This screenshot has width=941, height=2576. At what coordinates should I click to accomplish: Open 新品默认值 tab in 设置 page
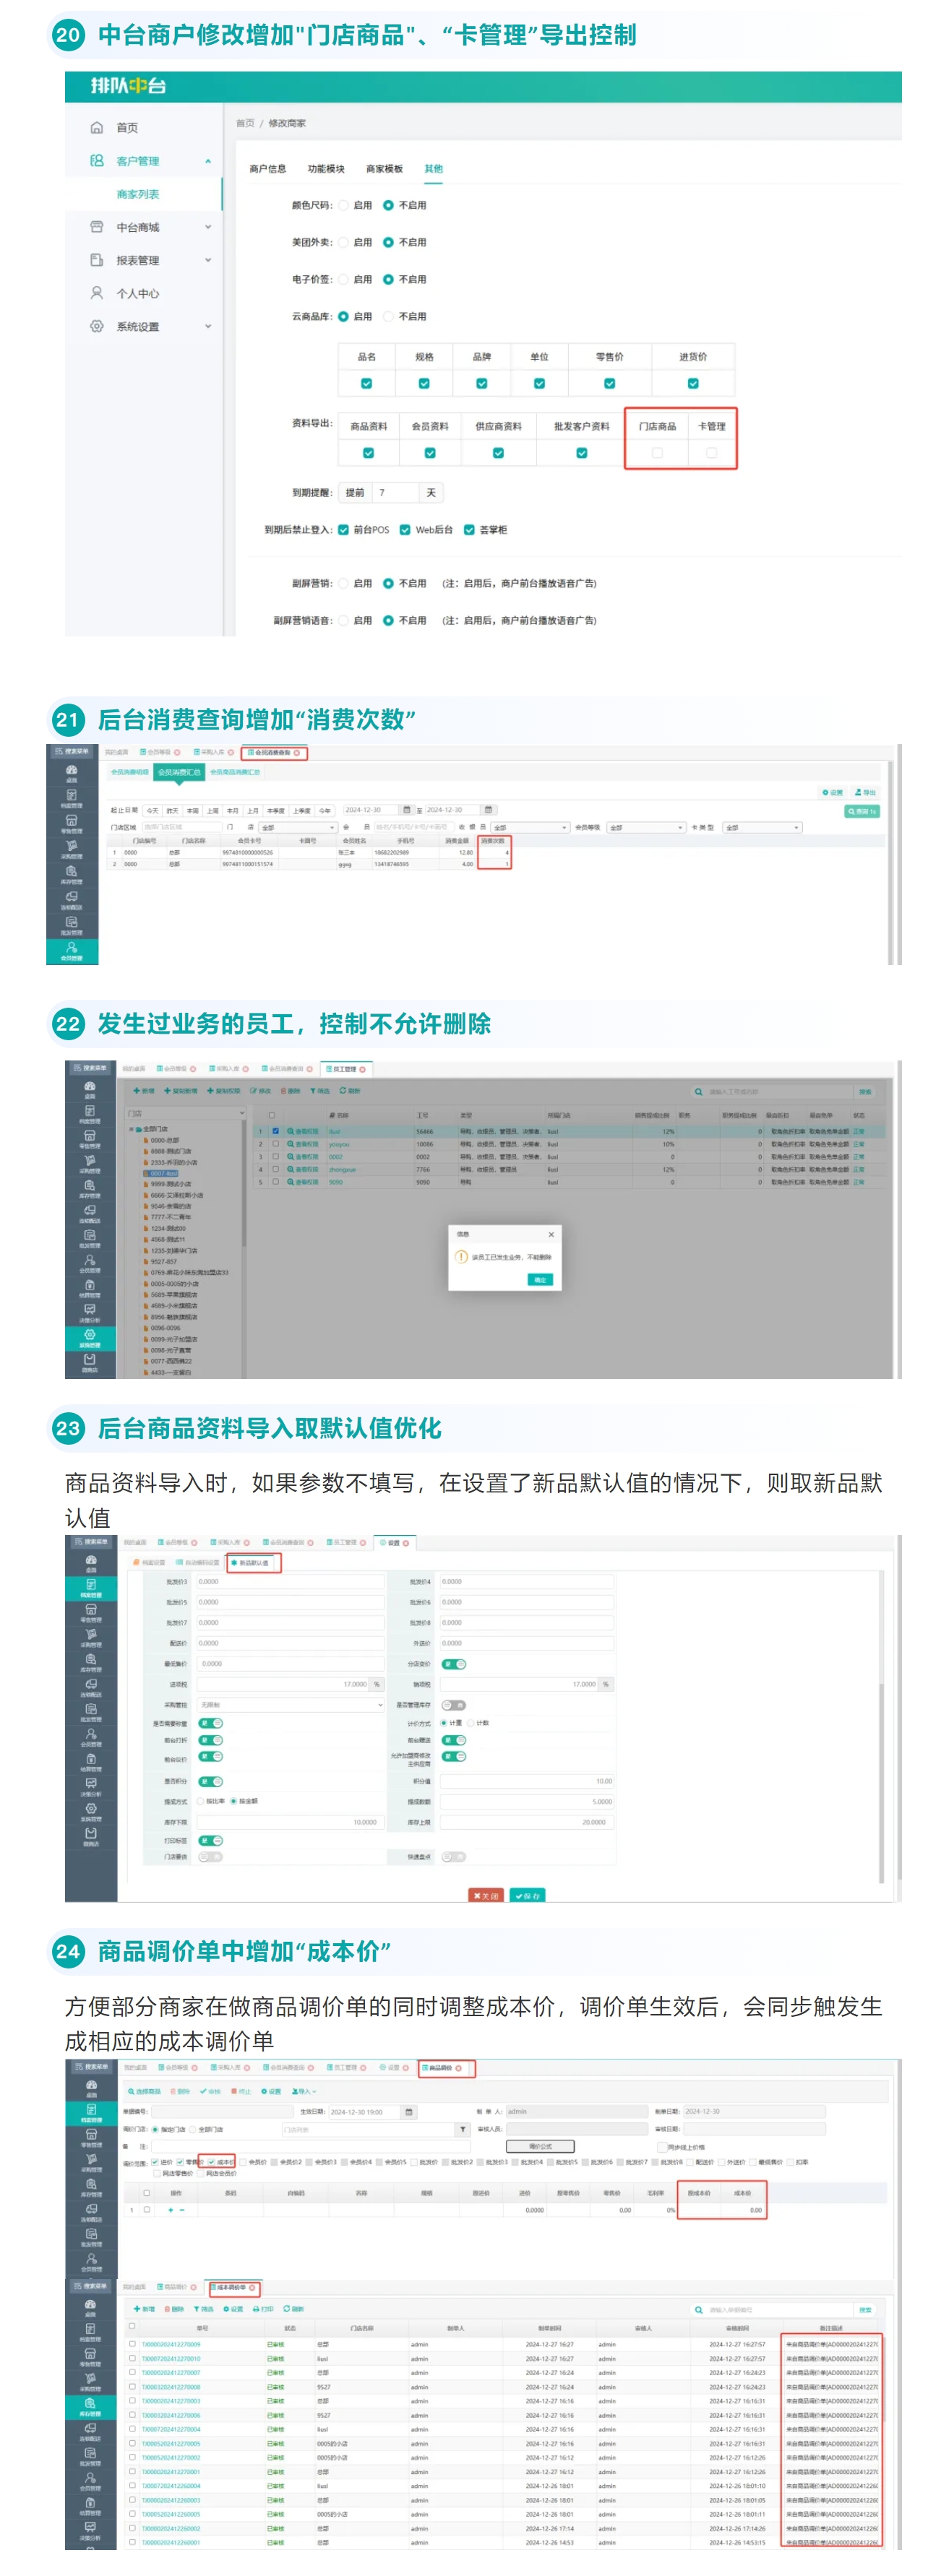[x=250, y=1563]
